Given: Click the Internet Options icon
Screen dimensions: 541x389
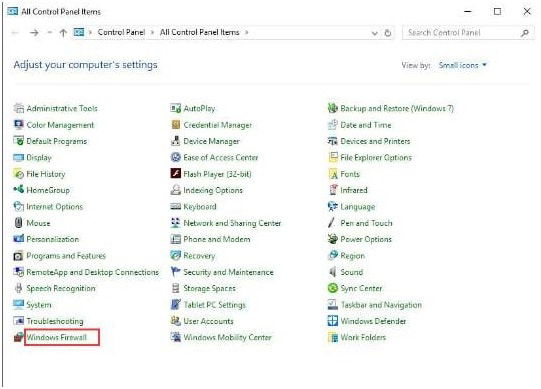Looking at the screenshot, I should tap(18, 206).
